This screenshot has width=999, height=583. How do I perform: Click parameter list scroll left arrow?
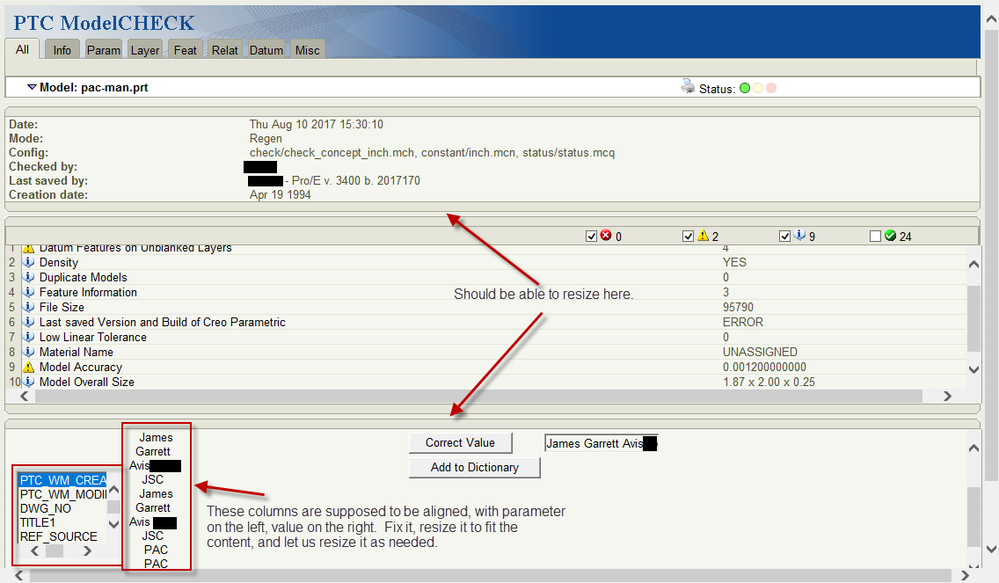click(x=34, y=551)
